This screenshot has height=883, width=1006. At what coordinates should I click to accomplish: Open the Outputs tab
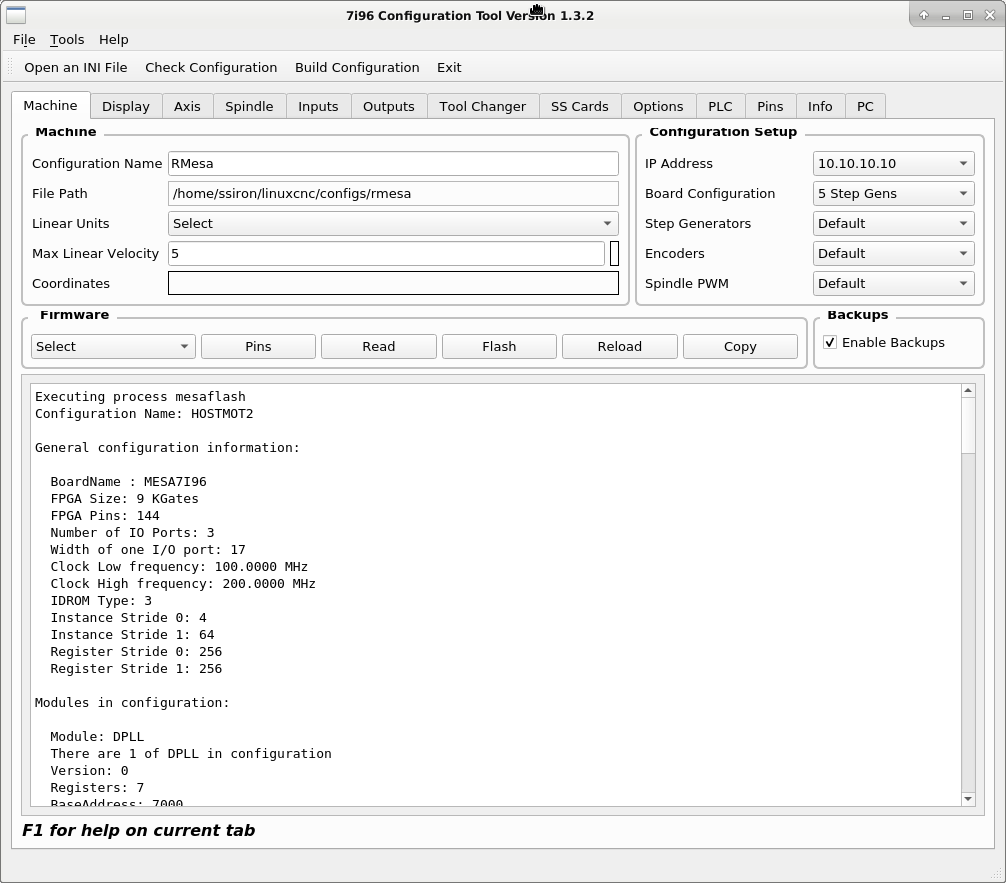pos(389,107)
